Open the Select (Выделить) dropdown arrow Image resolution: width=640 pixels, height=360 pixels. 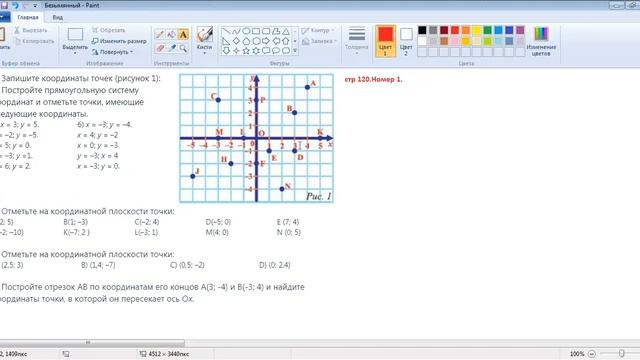[75, 53]
